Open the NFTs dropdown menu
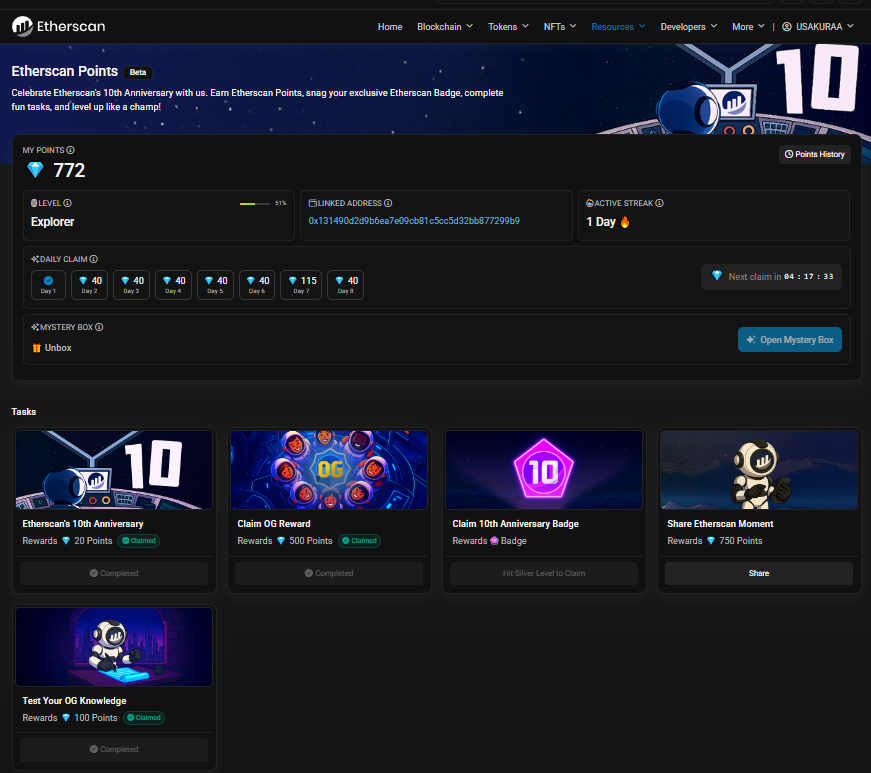The width and height of the screenshot is (871, 773). click(x=560, y=27)
